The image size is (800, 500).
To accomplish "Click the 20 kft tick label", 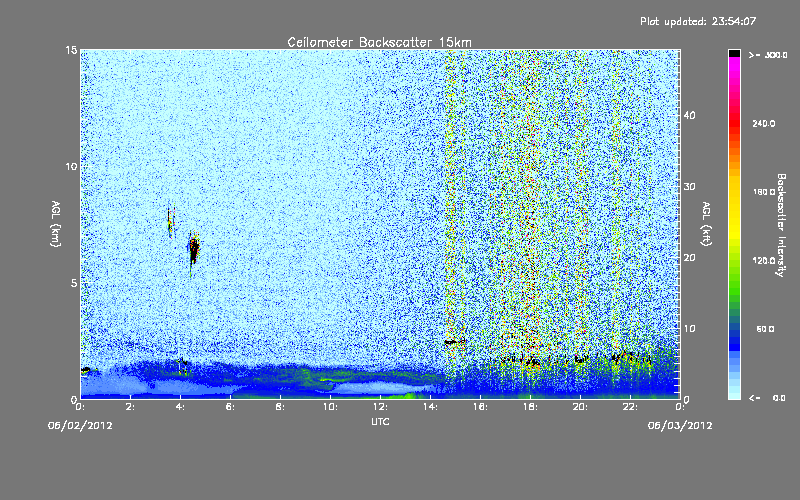I will [689, 258].
